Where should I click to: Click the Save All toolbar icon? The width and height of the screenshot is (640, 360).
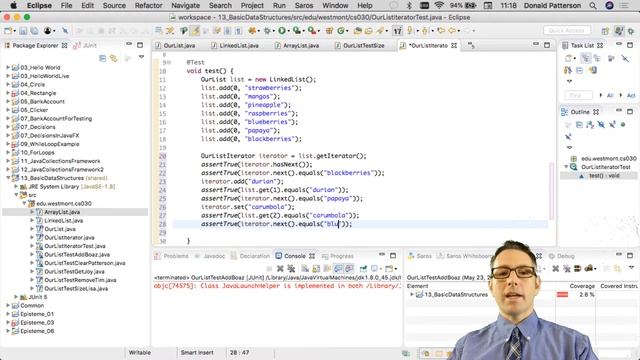coord(34,31)
